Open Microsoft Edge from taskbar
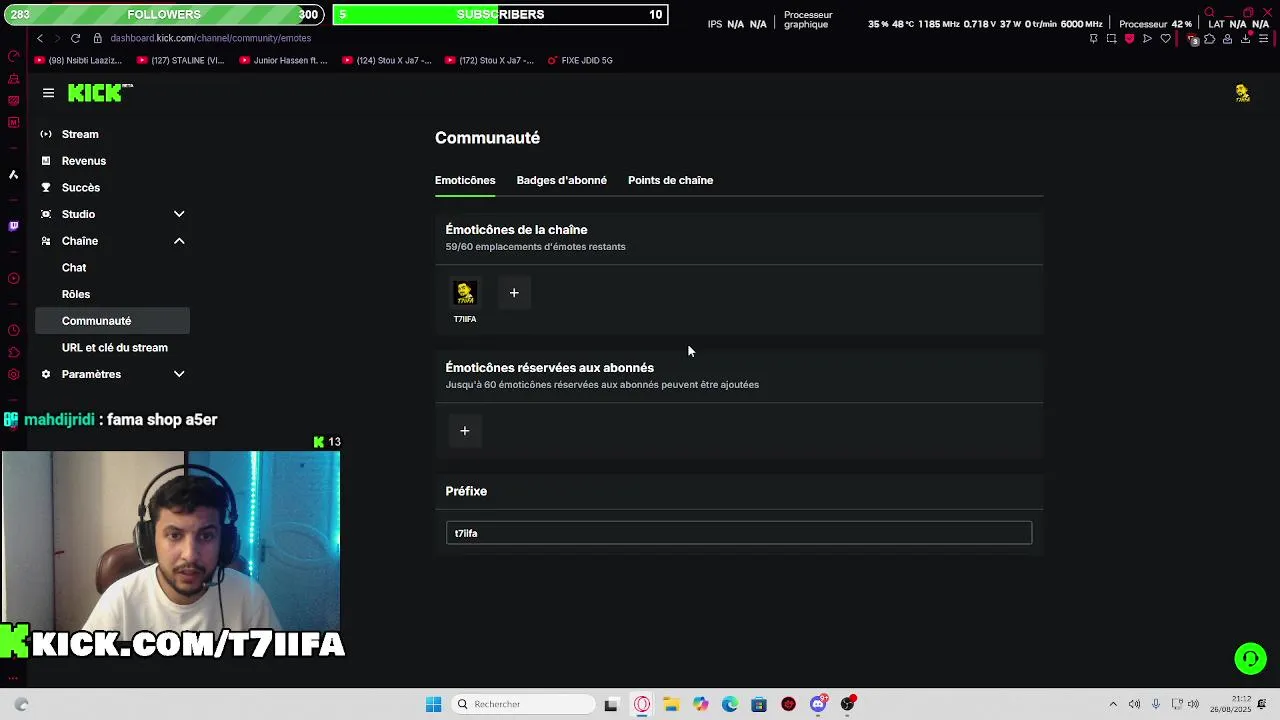The image size is (1280, 720). tap(730, 704)
